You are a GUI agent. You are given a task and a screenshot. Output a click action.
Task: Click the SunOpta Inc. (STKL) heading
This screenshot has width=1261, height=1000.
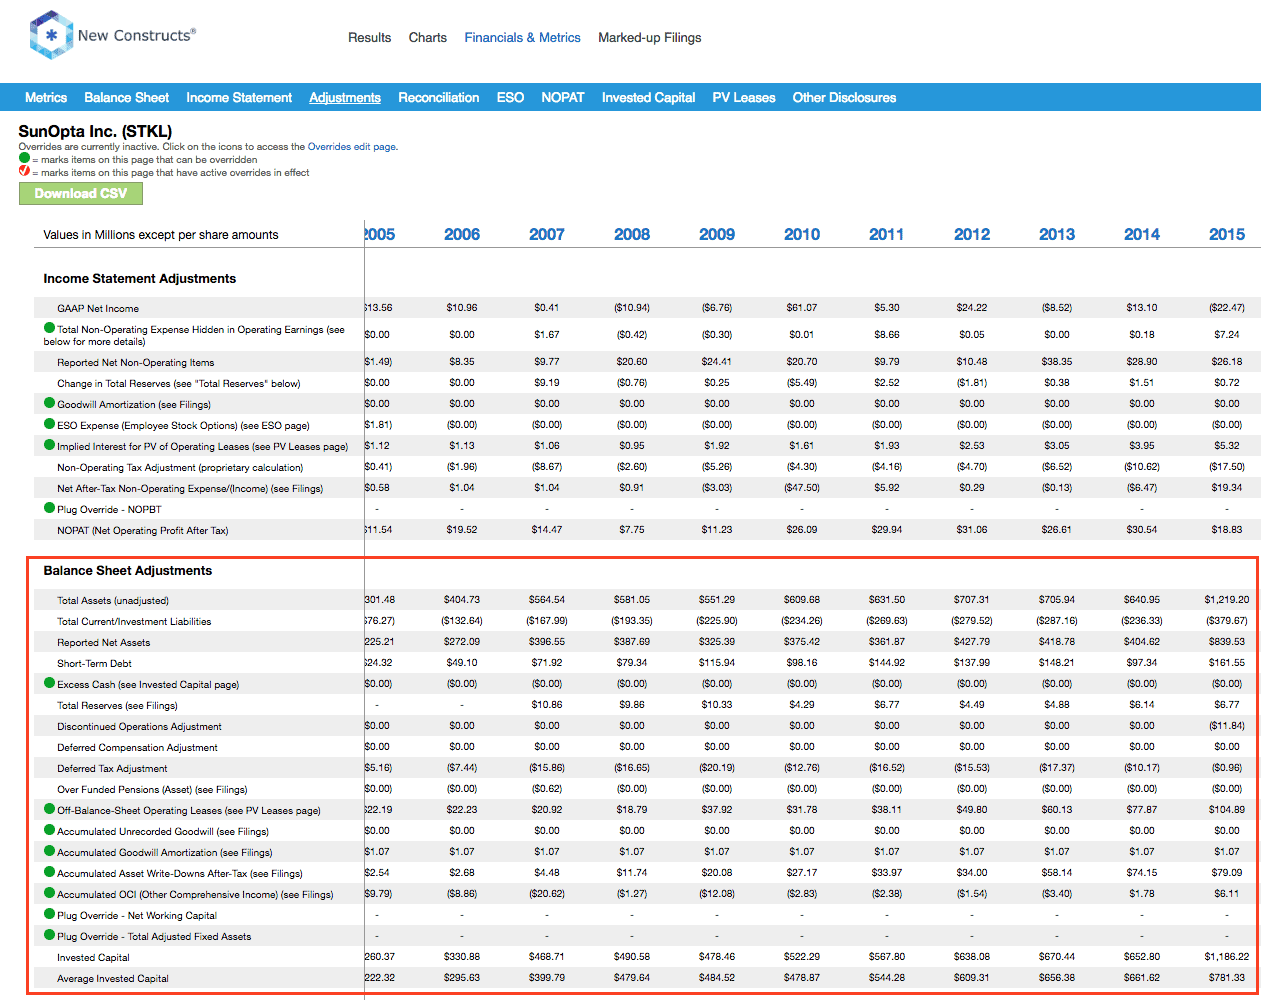pos(95,131)
